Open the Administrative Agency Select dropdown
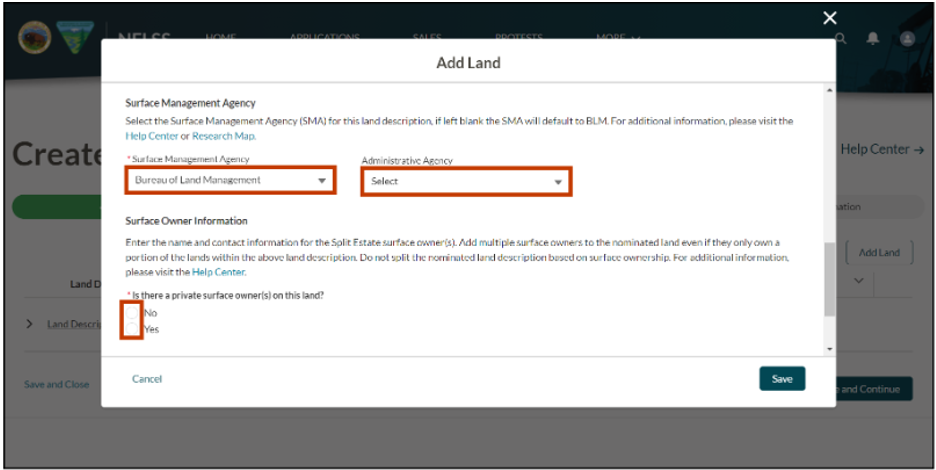Viewport: 936px width, 470px height. pyautogui.click(x=466, y=182)
